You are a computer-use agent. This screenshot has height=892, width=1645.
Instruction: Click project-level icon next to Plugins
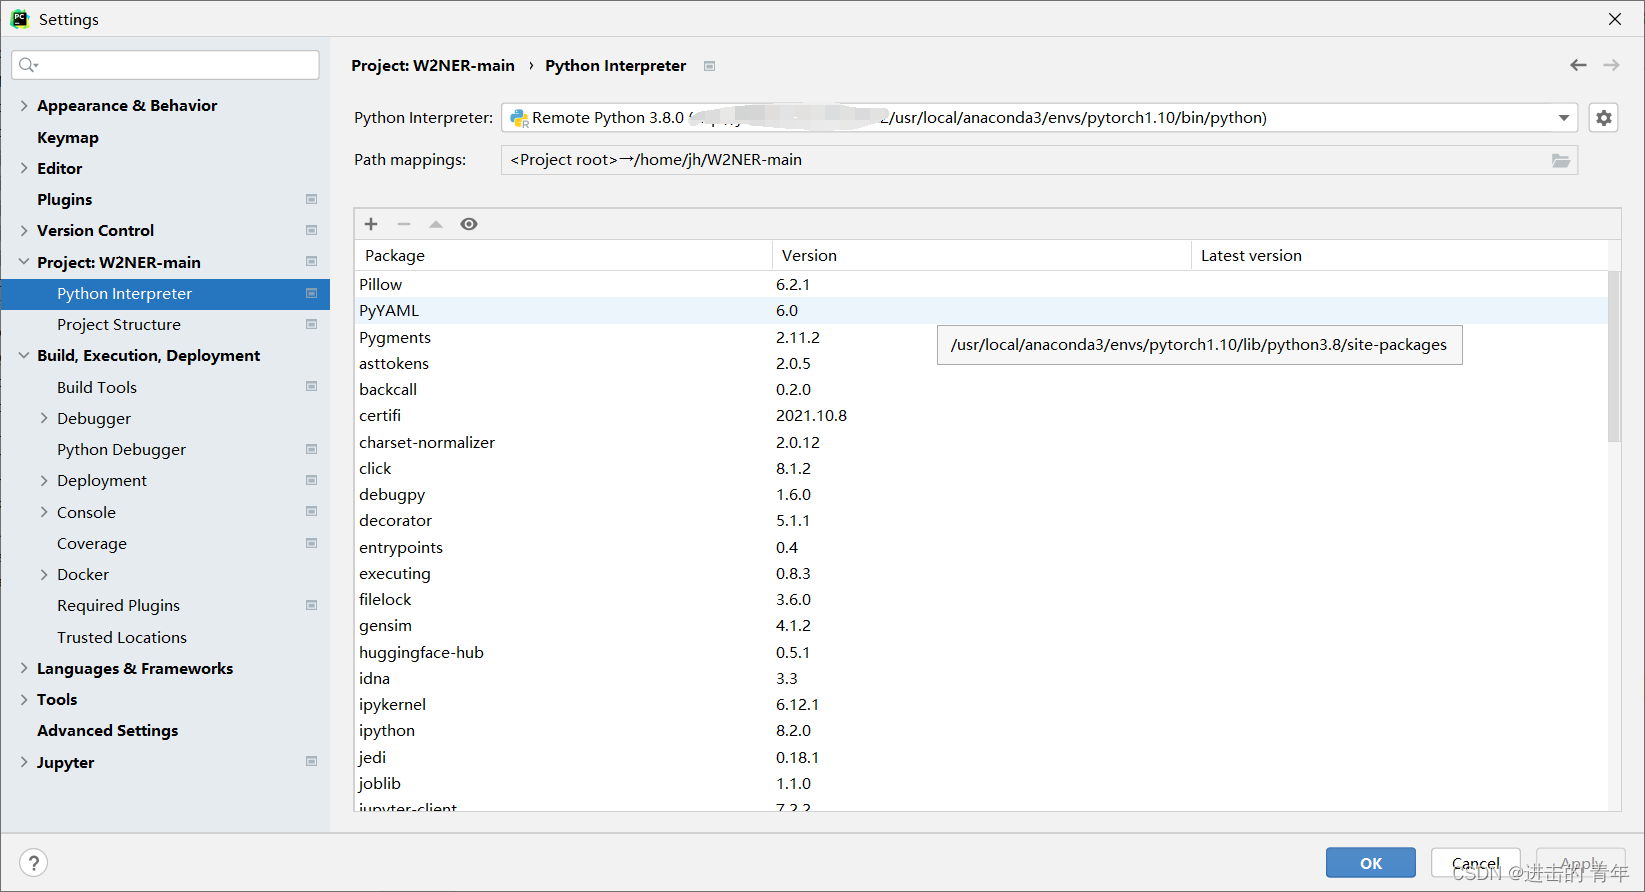click(x=311, y=199)
